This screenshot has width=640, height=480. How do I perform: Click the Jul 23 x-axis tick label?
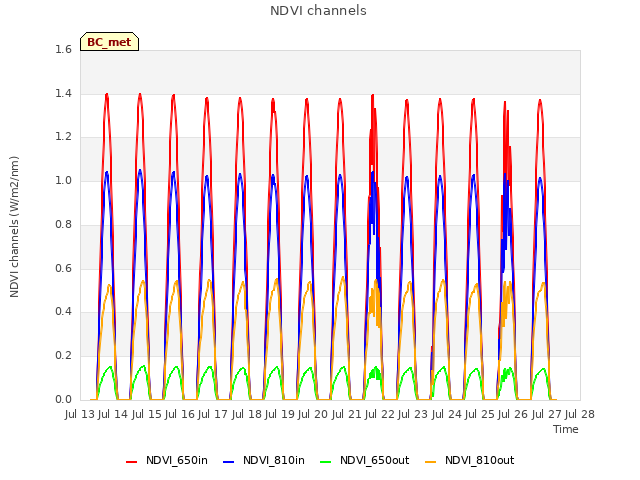[x=413, y=414]
